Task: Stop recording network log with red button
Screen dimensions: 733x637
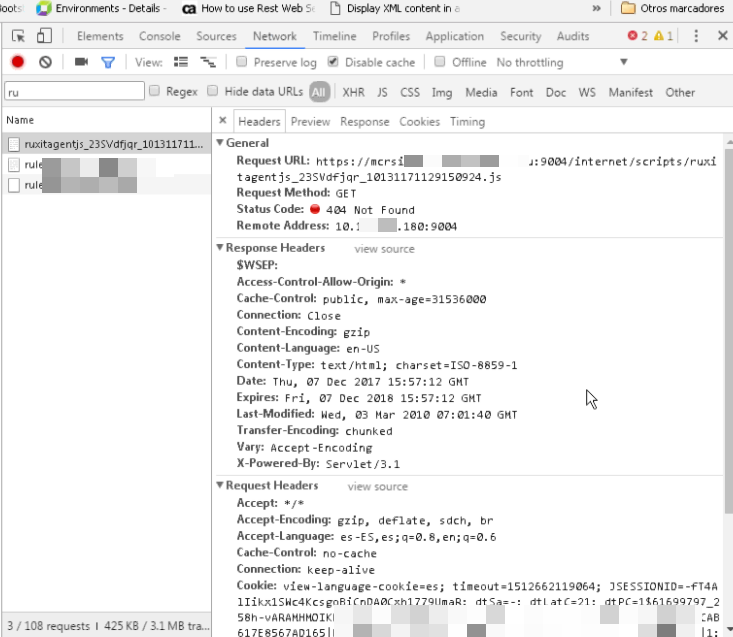Action: tap(18, 62)
